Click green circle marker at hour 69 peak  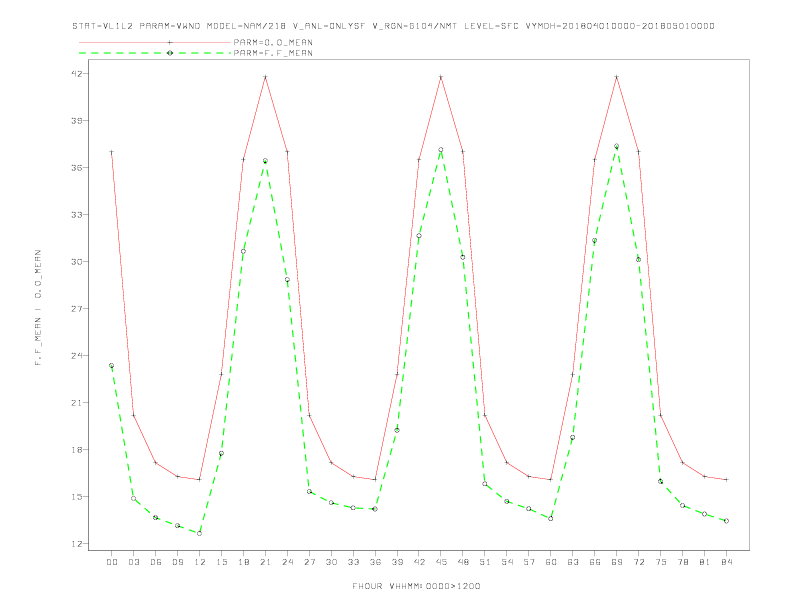617,146
